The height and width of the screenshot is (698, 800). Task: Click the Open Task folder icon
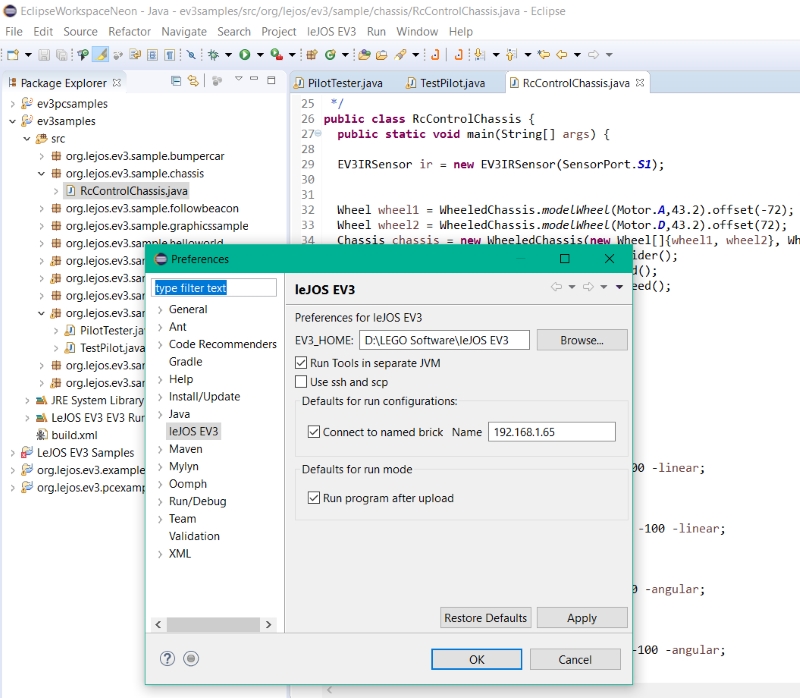pyautogui.click(x=382, y=55)
